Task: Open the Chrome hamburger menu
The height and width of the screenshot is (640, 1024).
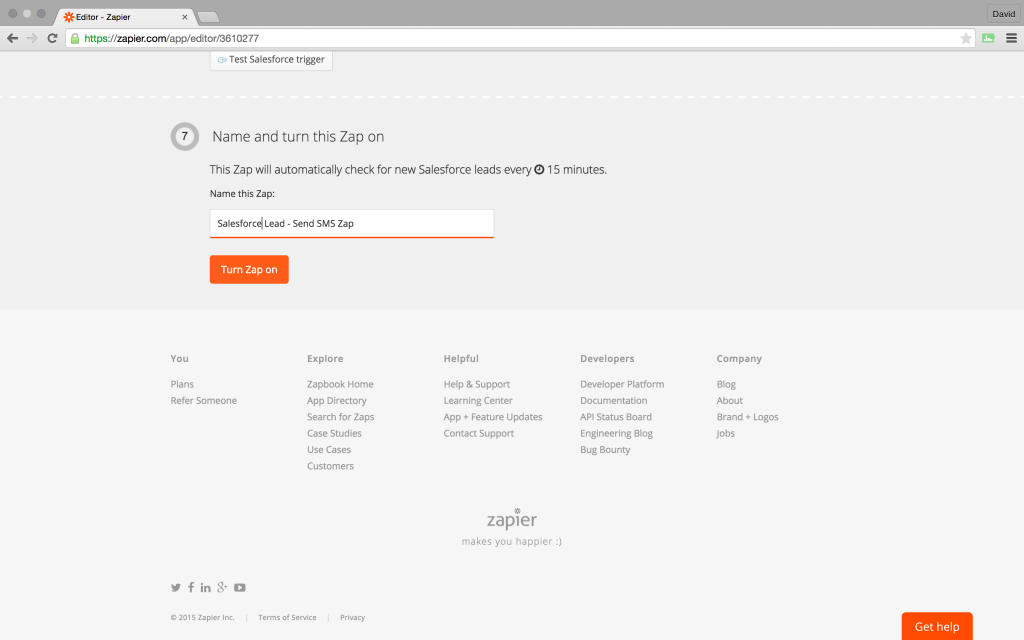Action: 1011,39
